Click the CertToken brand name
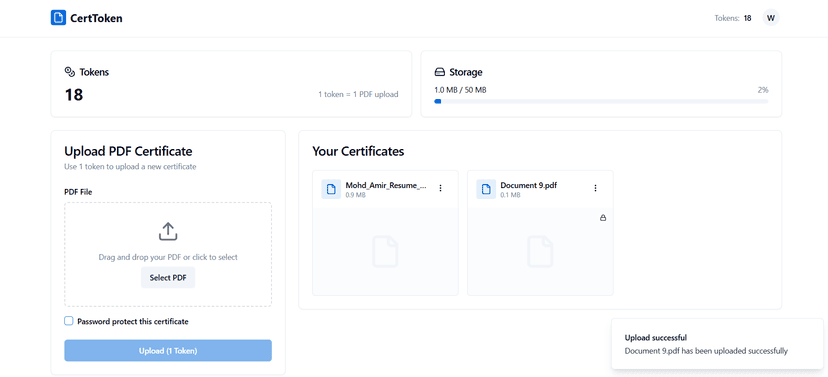828x377 pixels. coord(96,18)
